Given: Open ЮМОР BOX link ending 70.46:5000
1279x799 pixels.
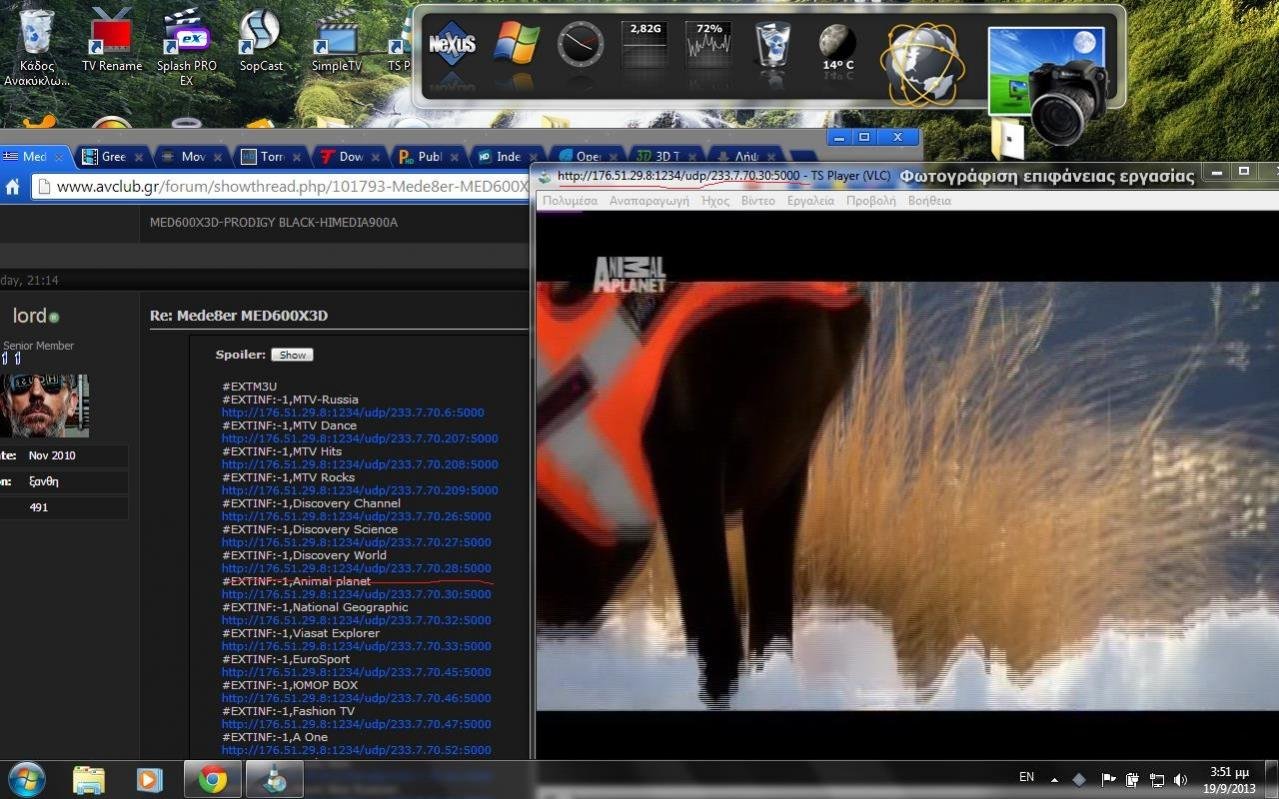Looking at the screenshot, I should [x=357, y=698].
